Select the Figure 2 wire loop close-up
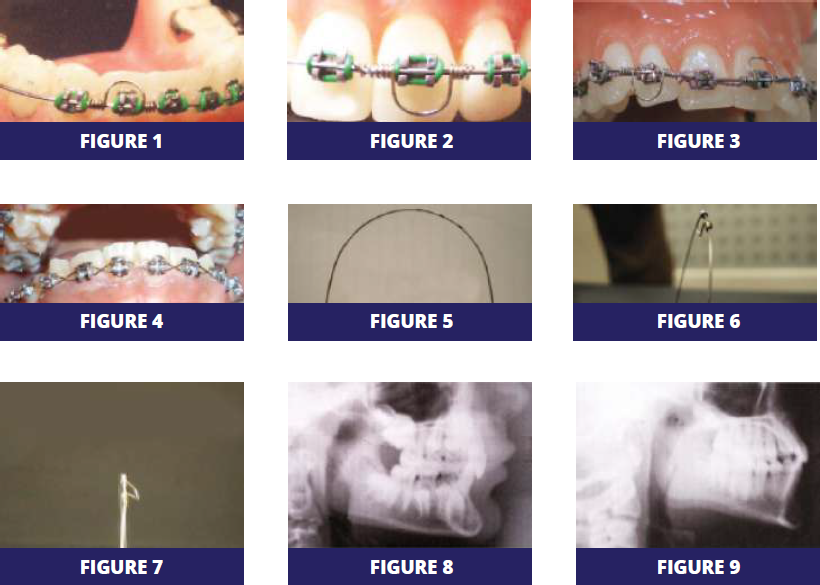 click(x=409, y=61)
